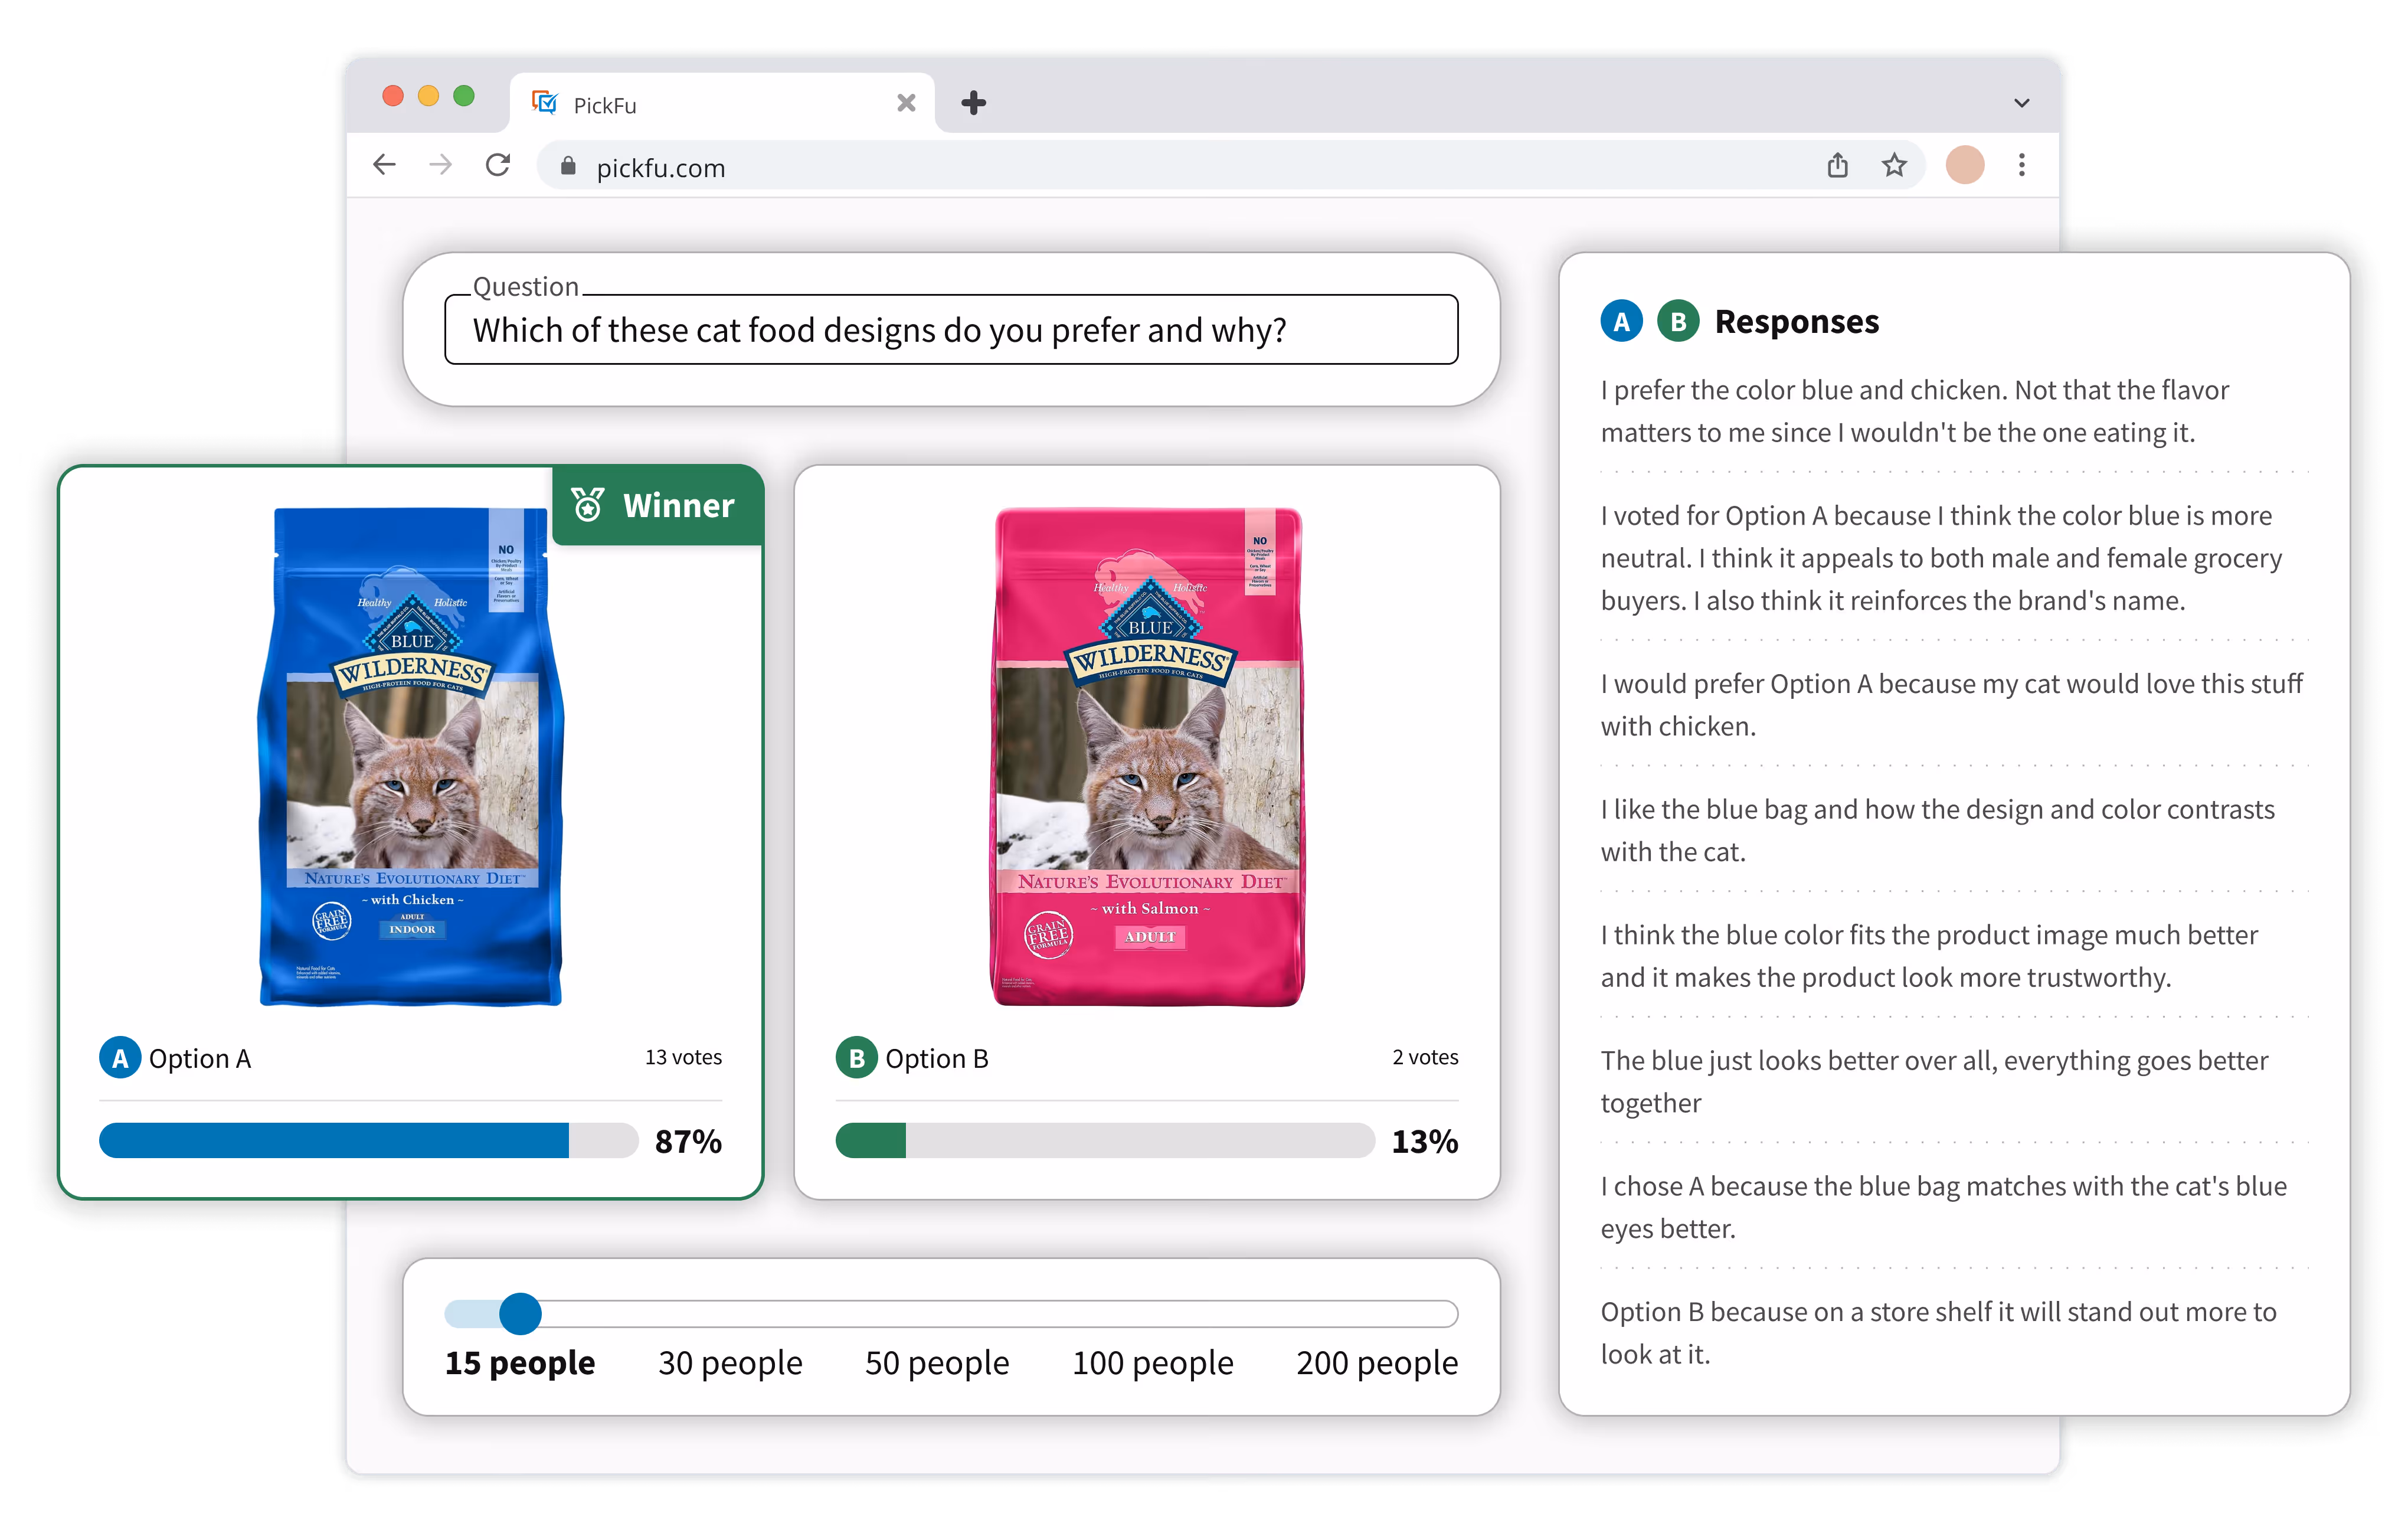Select the 30 people audience option
The image size is (2408, 1530).
730,1363
